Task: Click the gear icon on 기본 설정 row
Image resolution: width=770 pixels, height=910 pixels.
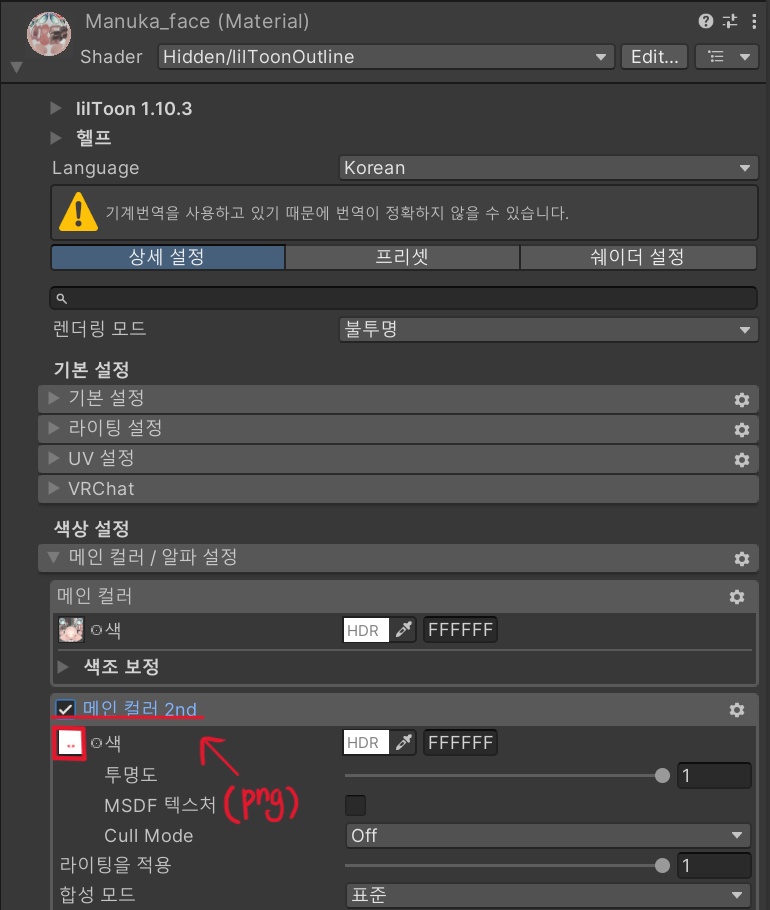Action: pyautogui.click(x=742, y=399)
